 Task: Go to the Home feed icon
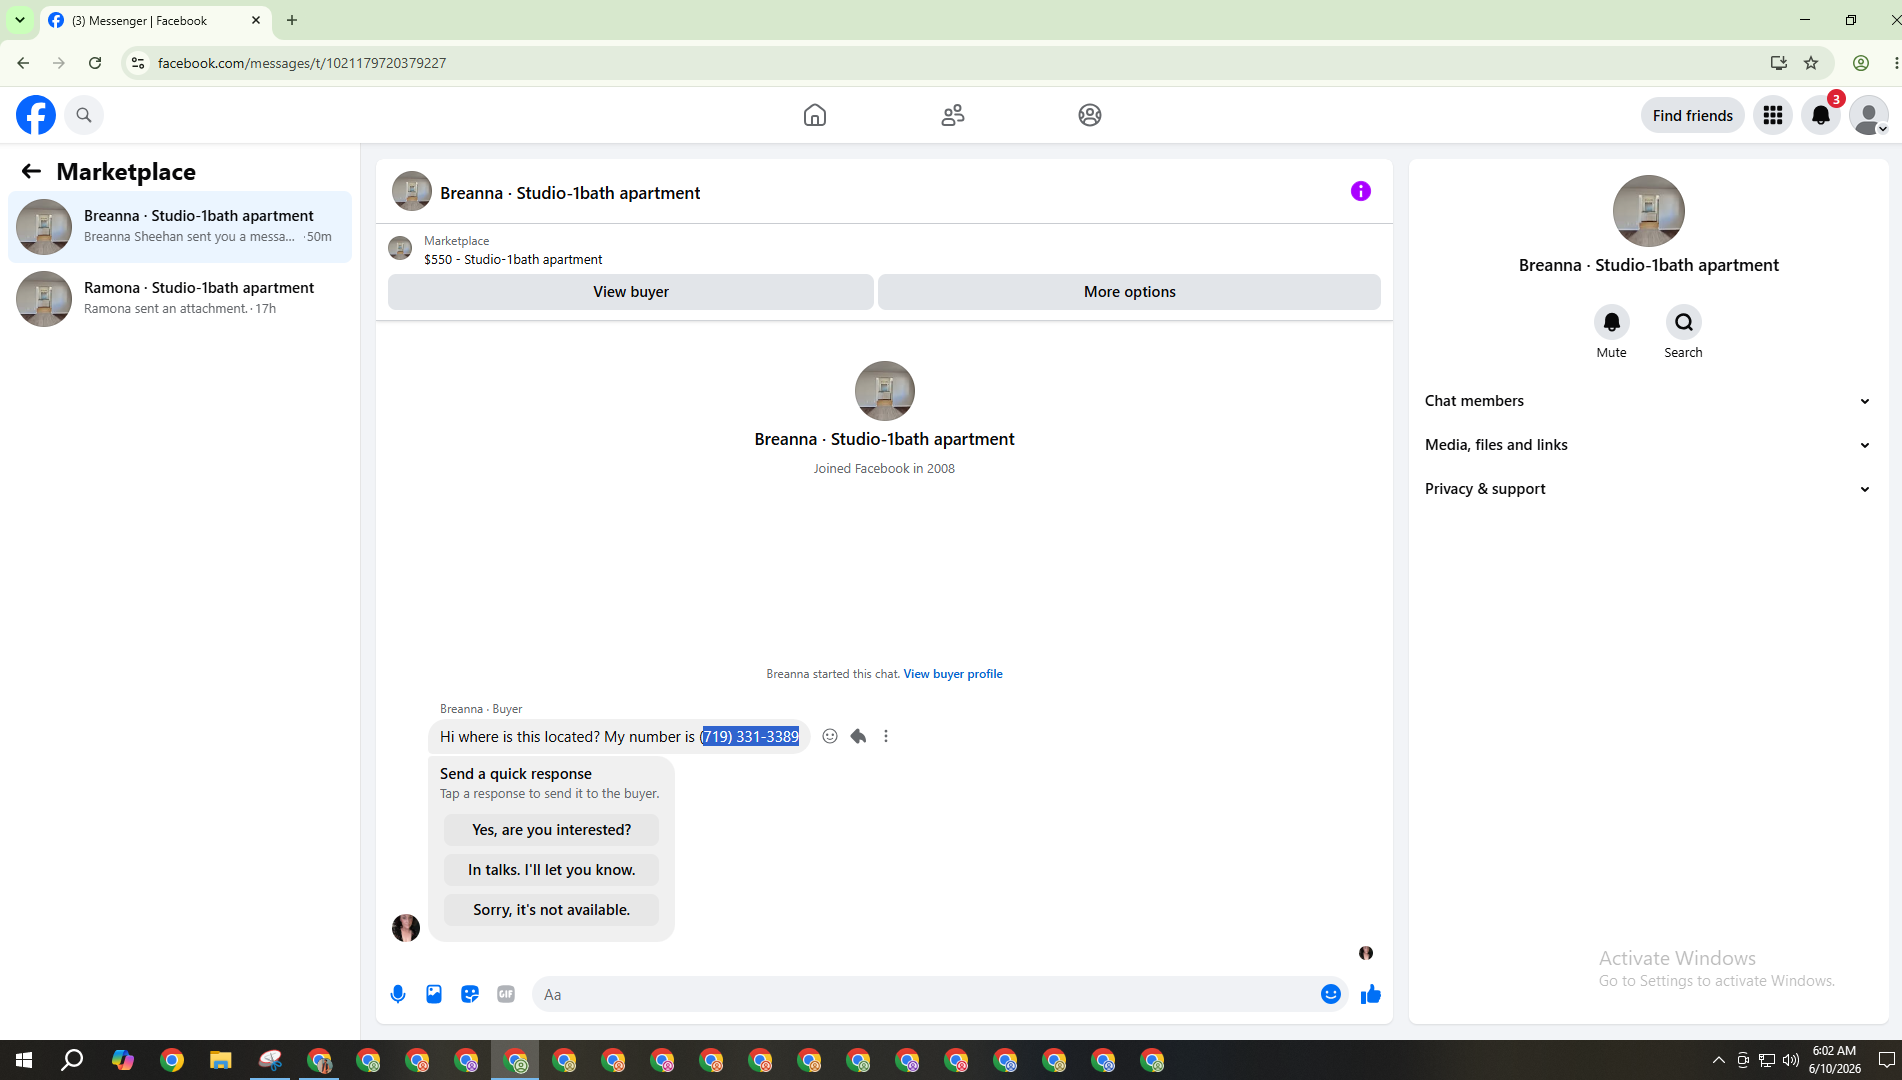click(x=815, y=115)
